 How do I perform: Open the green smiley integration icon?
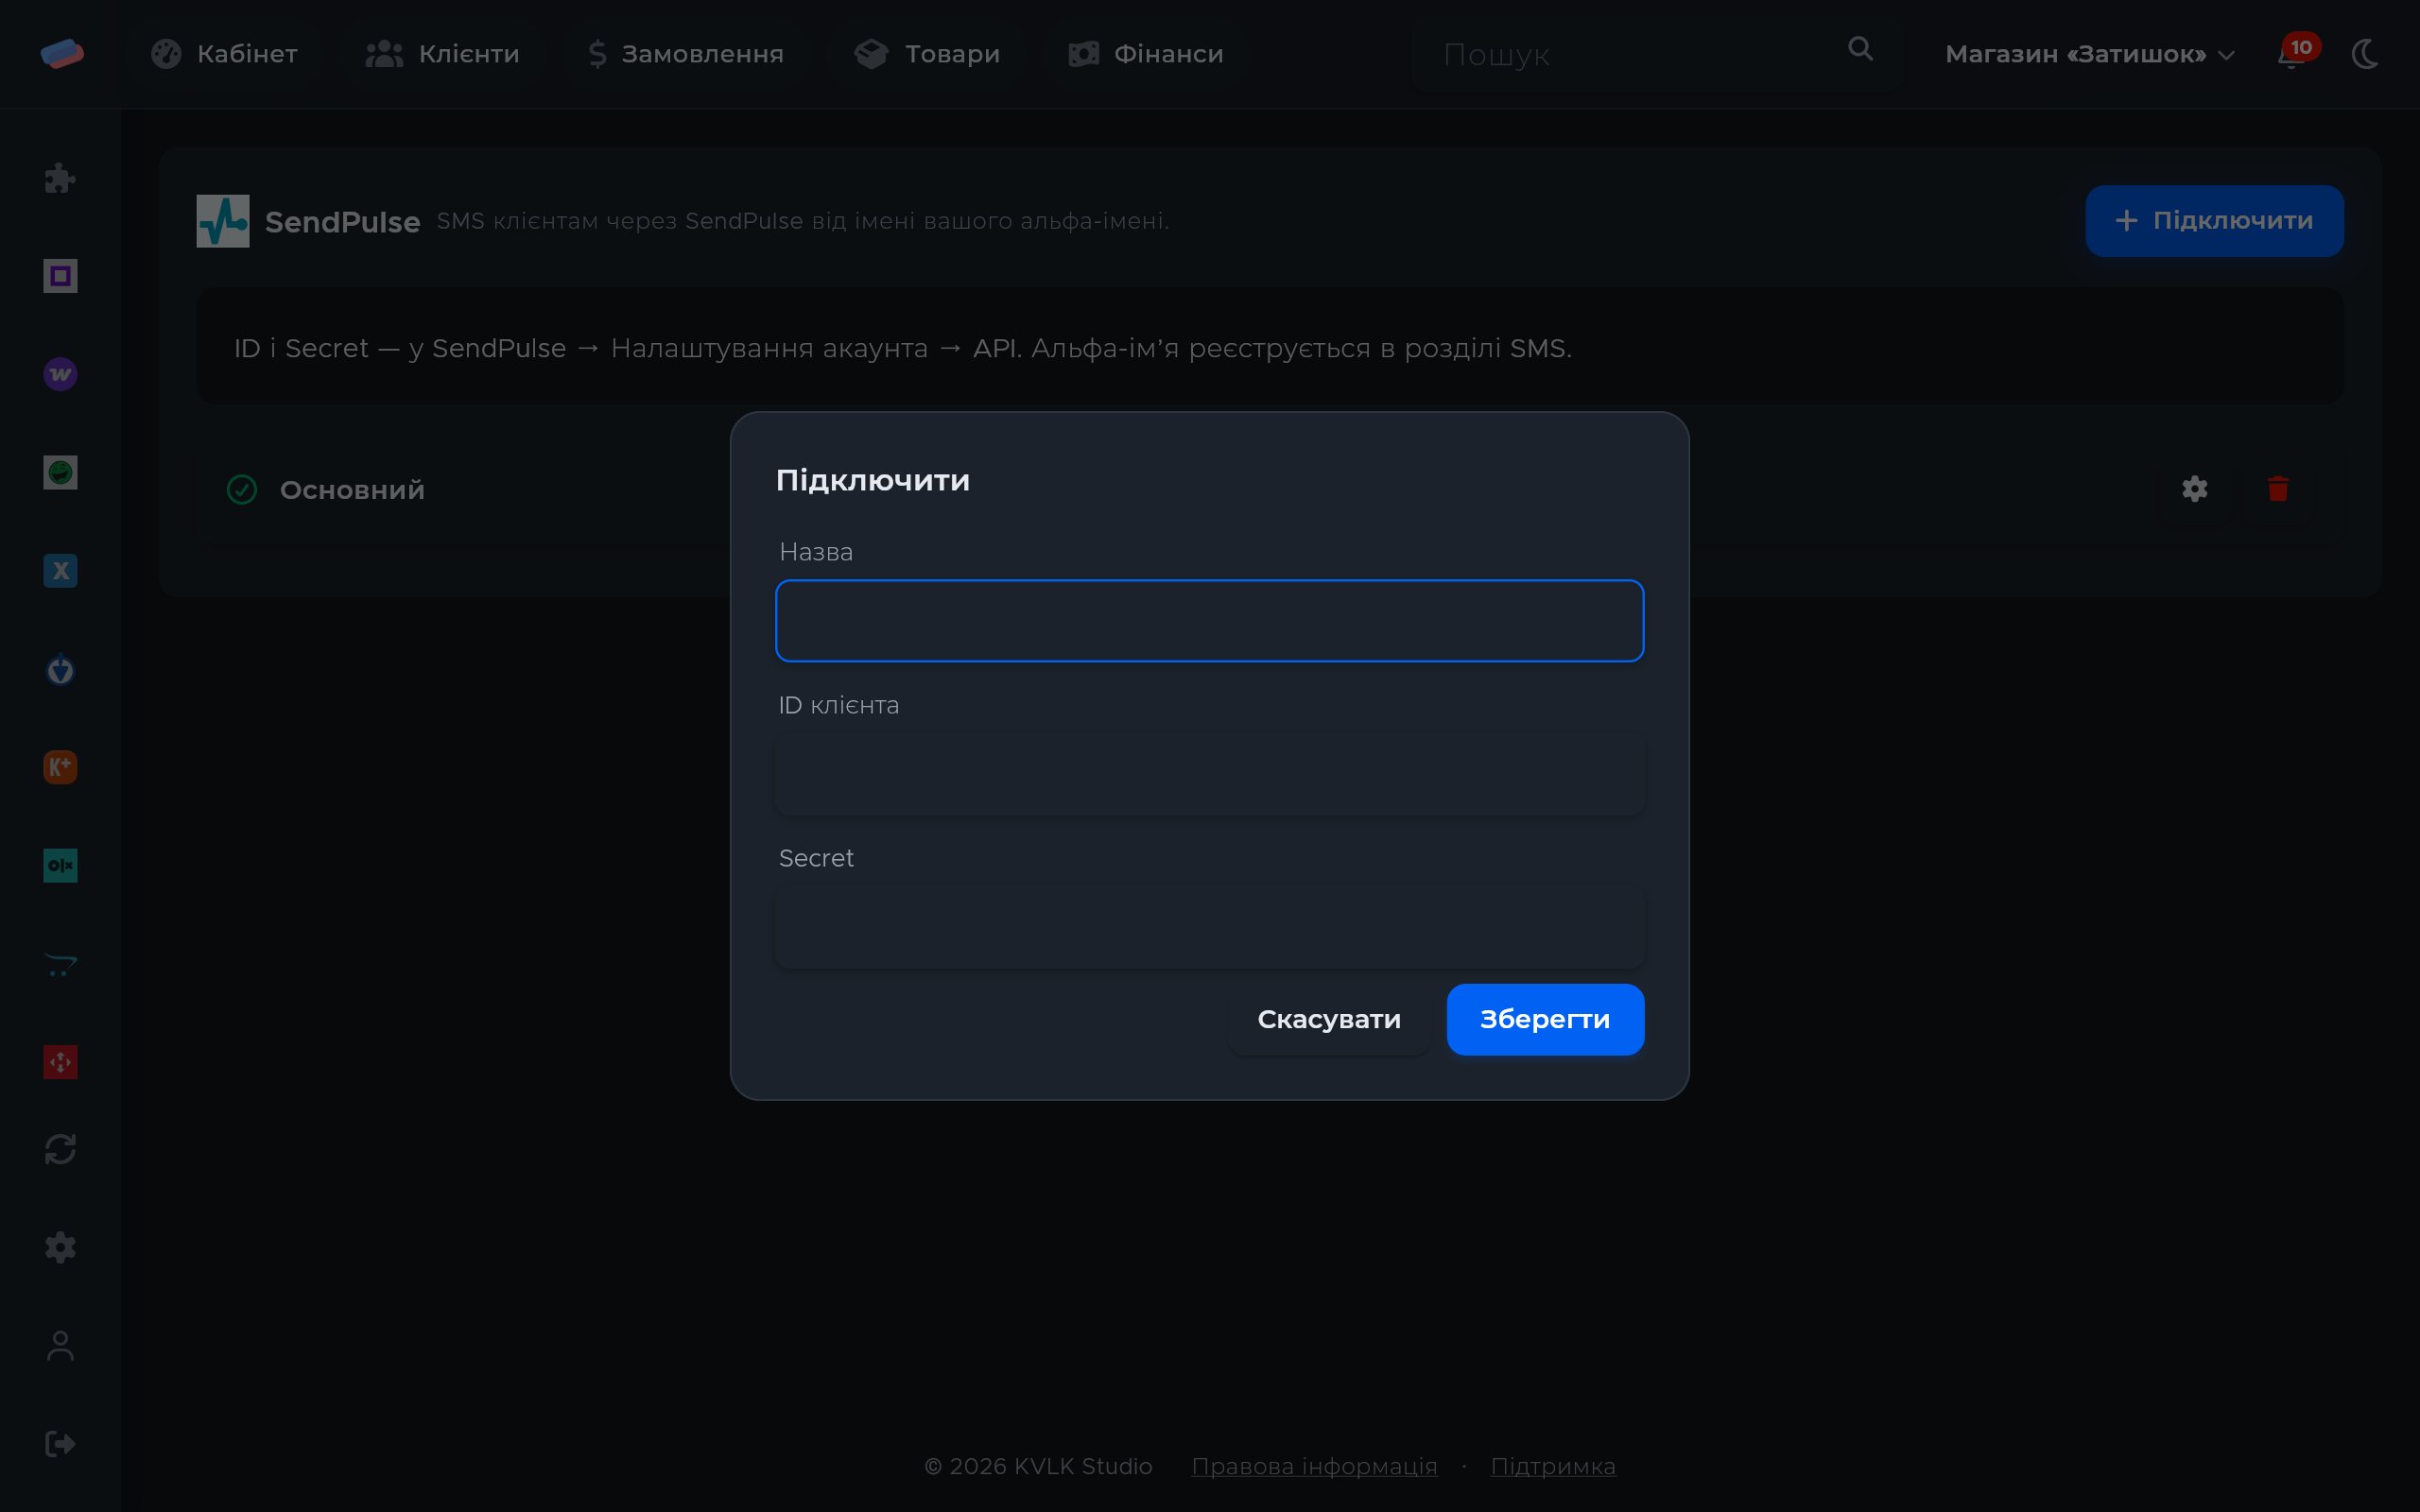coord(60,472)
